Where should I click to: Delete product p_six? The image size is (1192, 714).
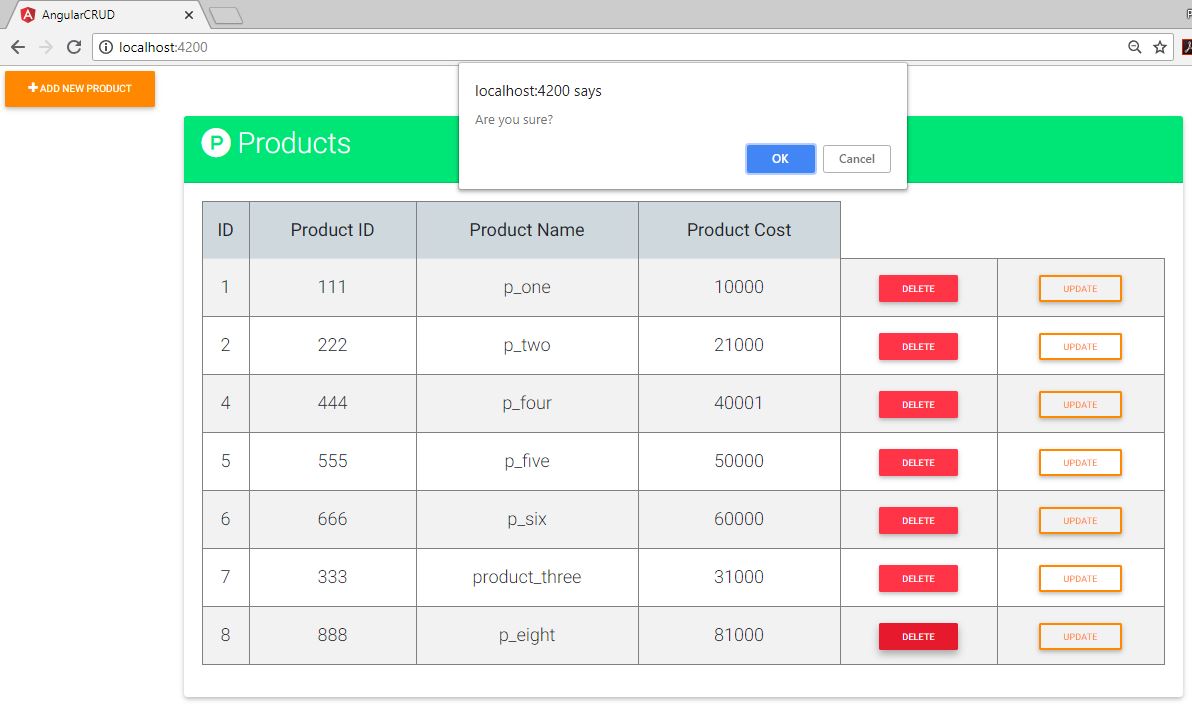pyautogui.click(x=918, y=520)
